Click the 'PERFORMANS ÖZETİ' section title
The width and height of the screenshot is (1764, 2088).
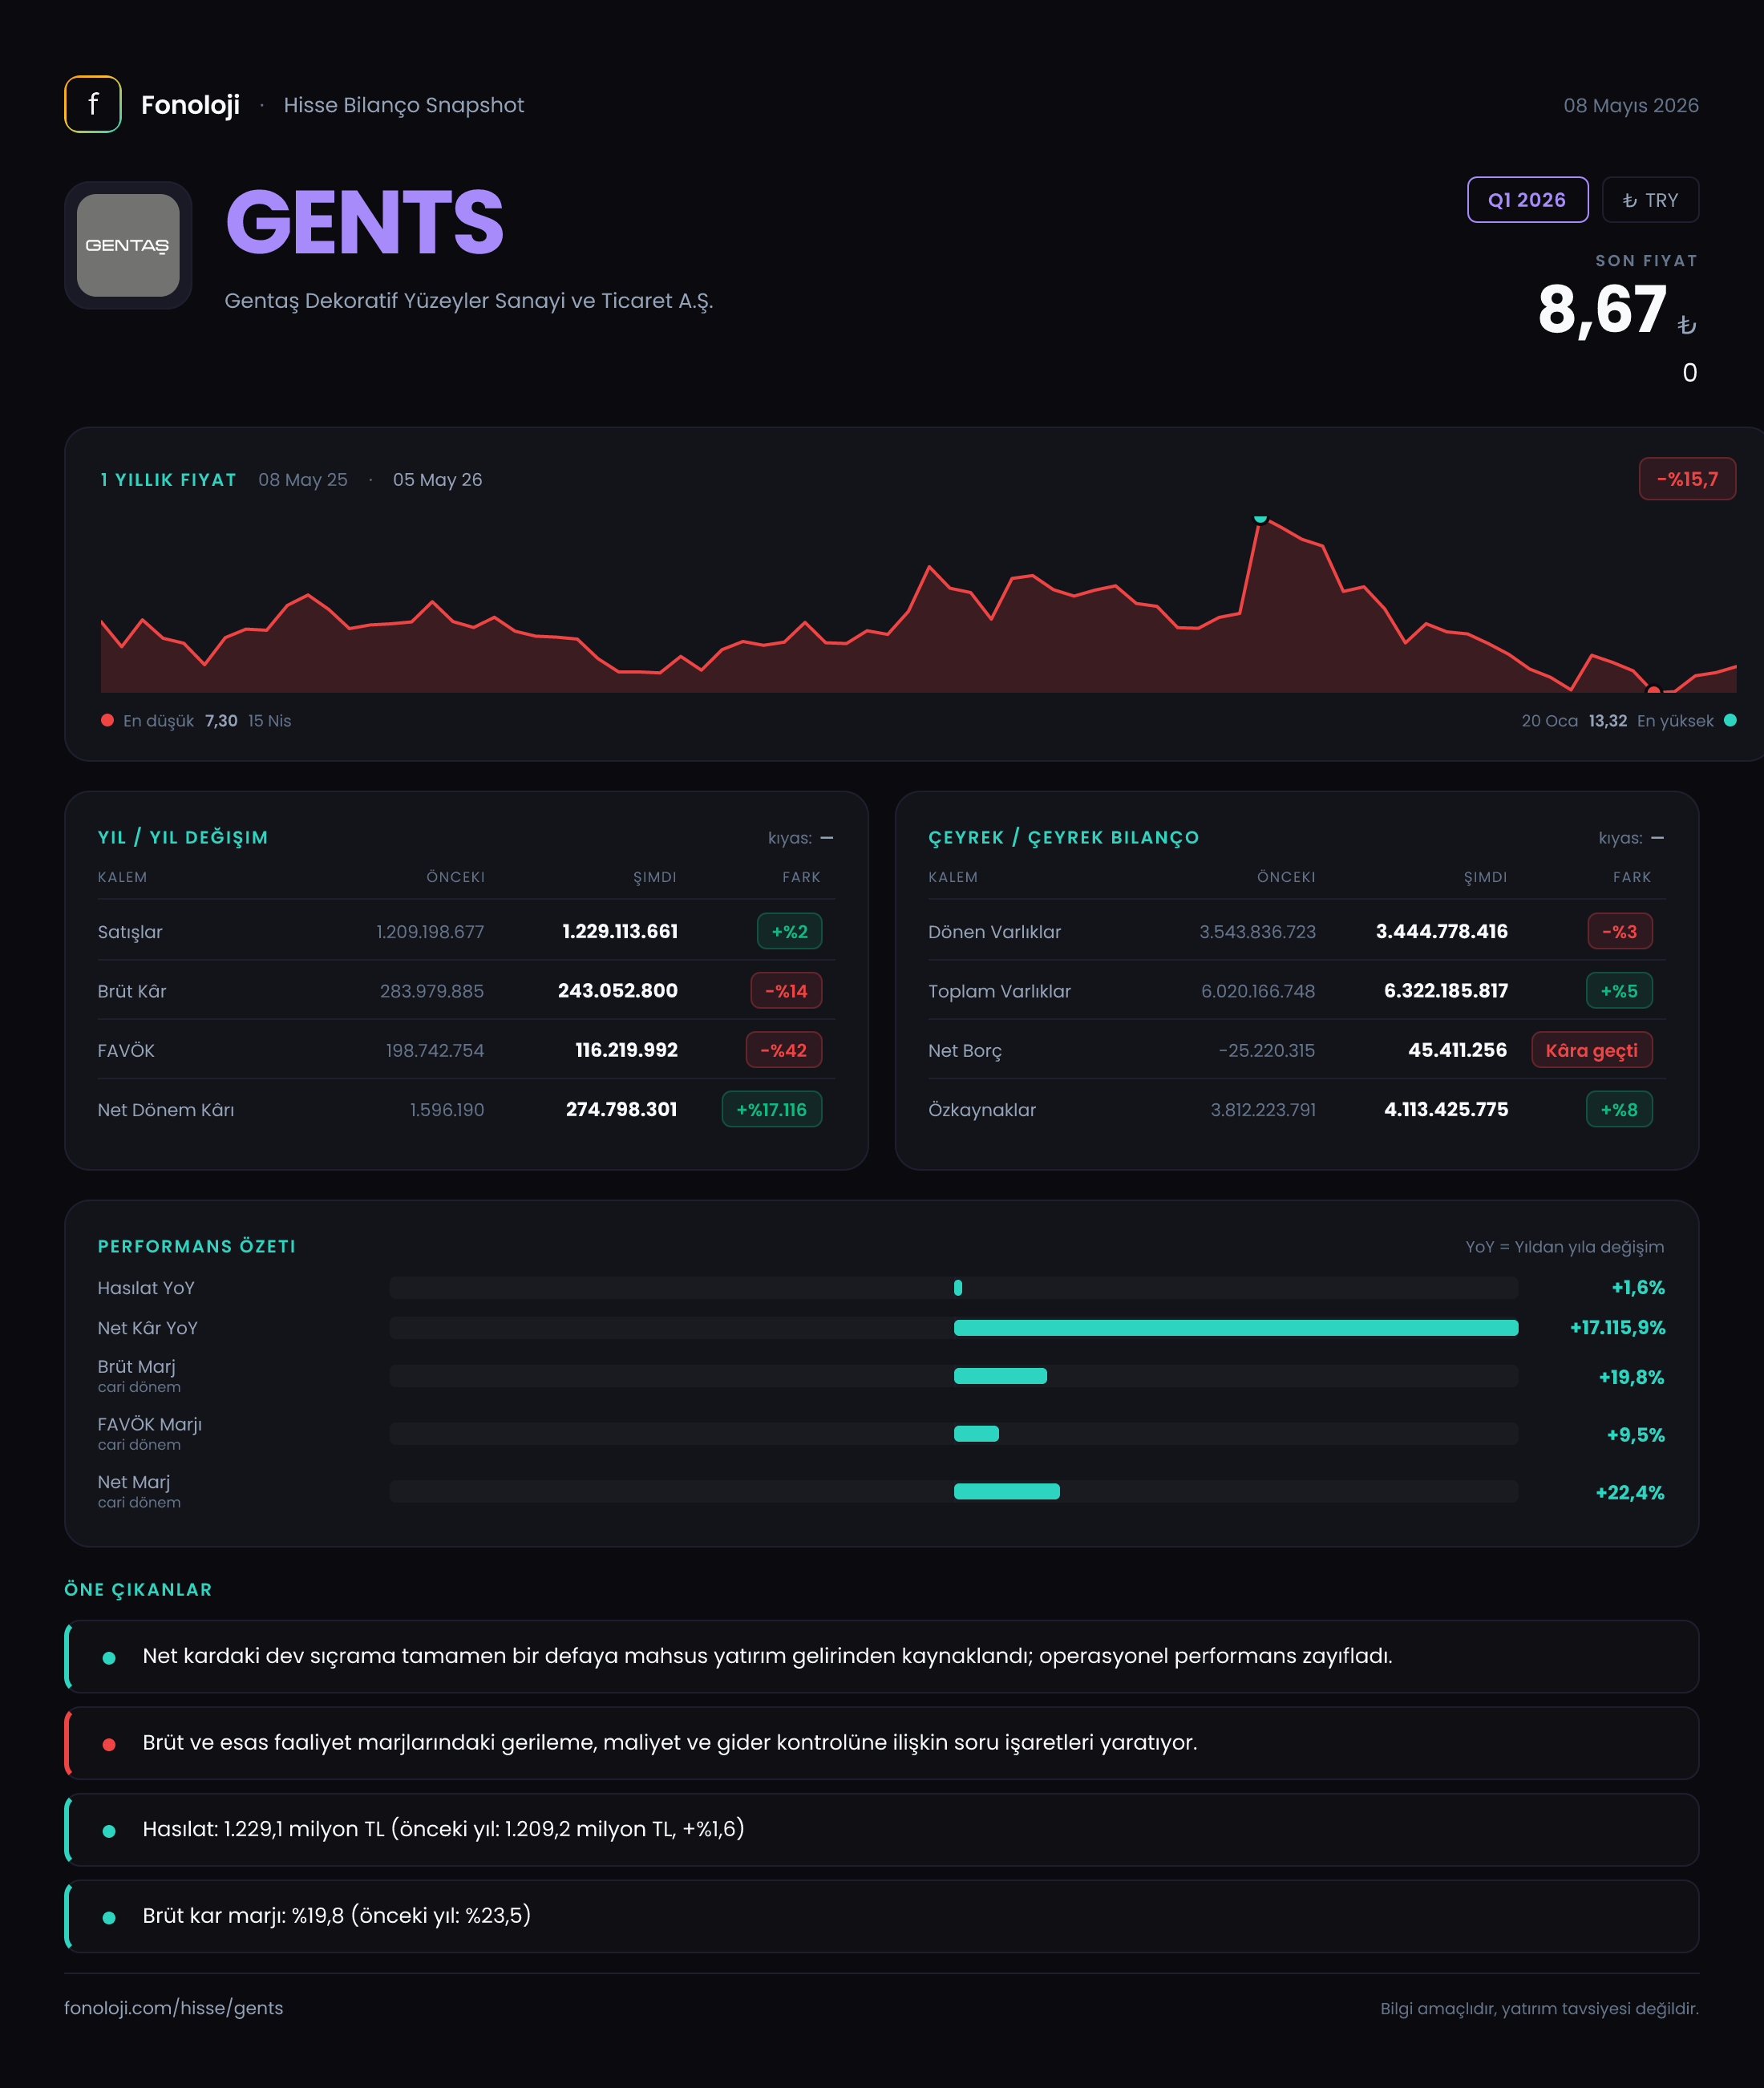pyautogui.click(x=197, y=1247)
